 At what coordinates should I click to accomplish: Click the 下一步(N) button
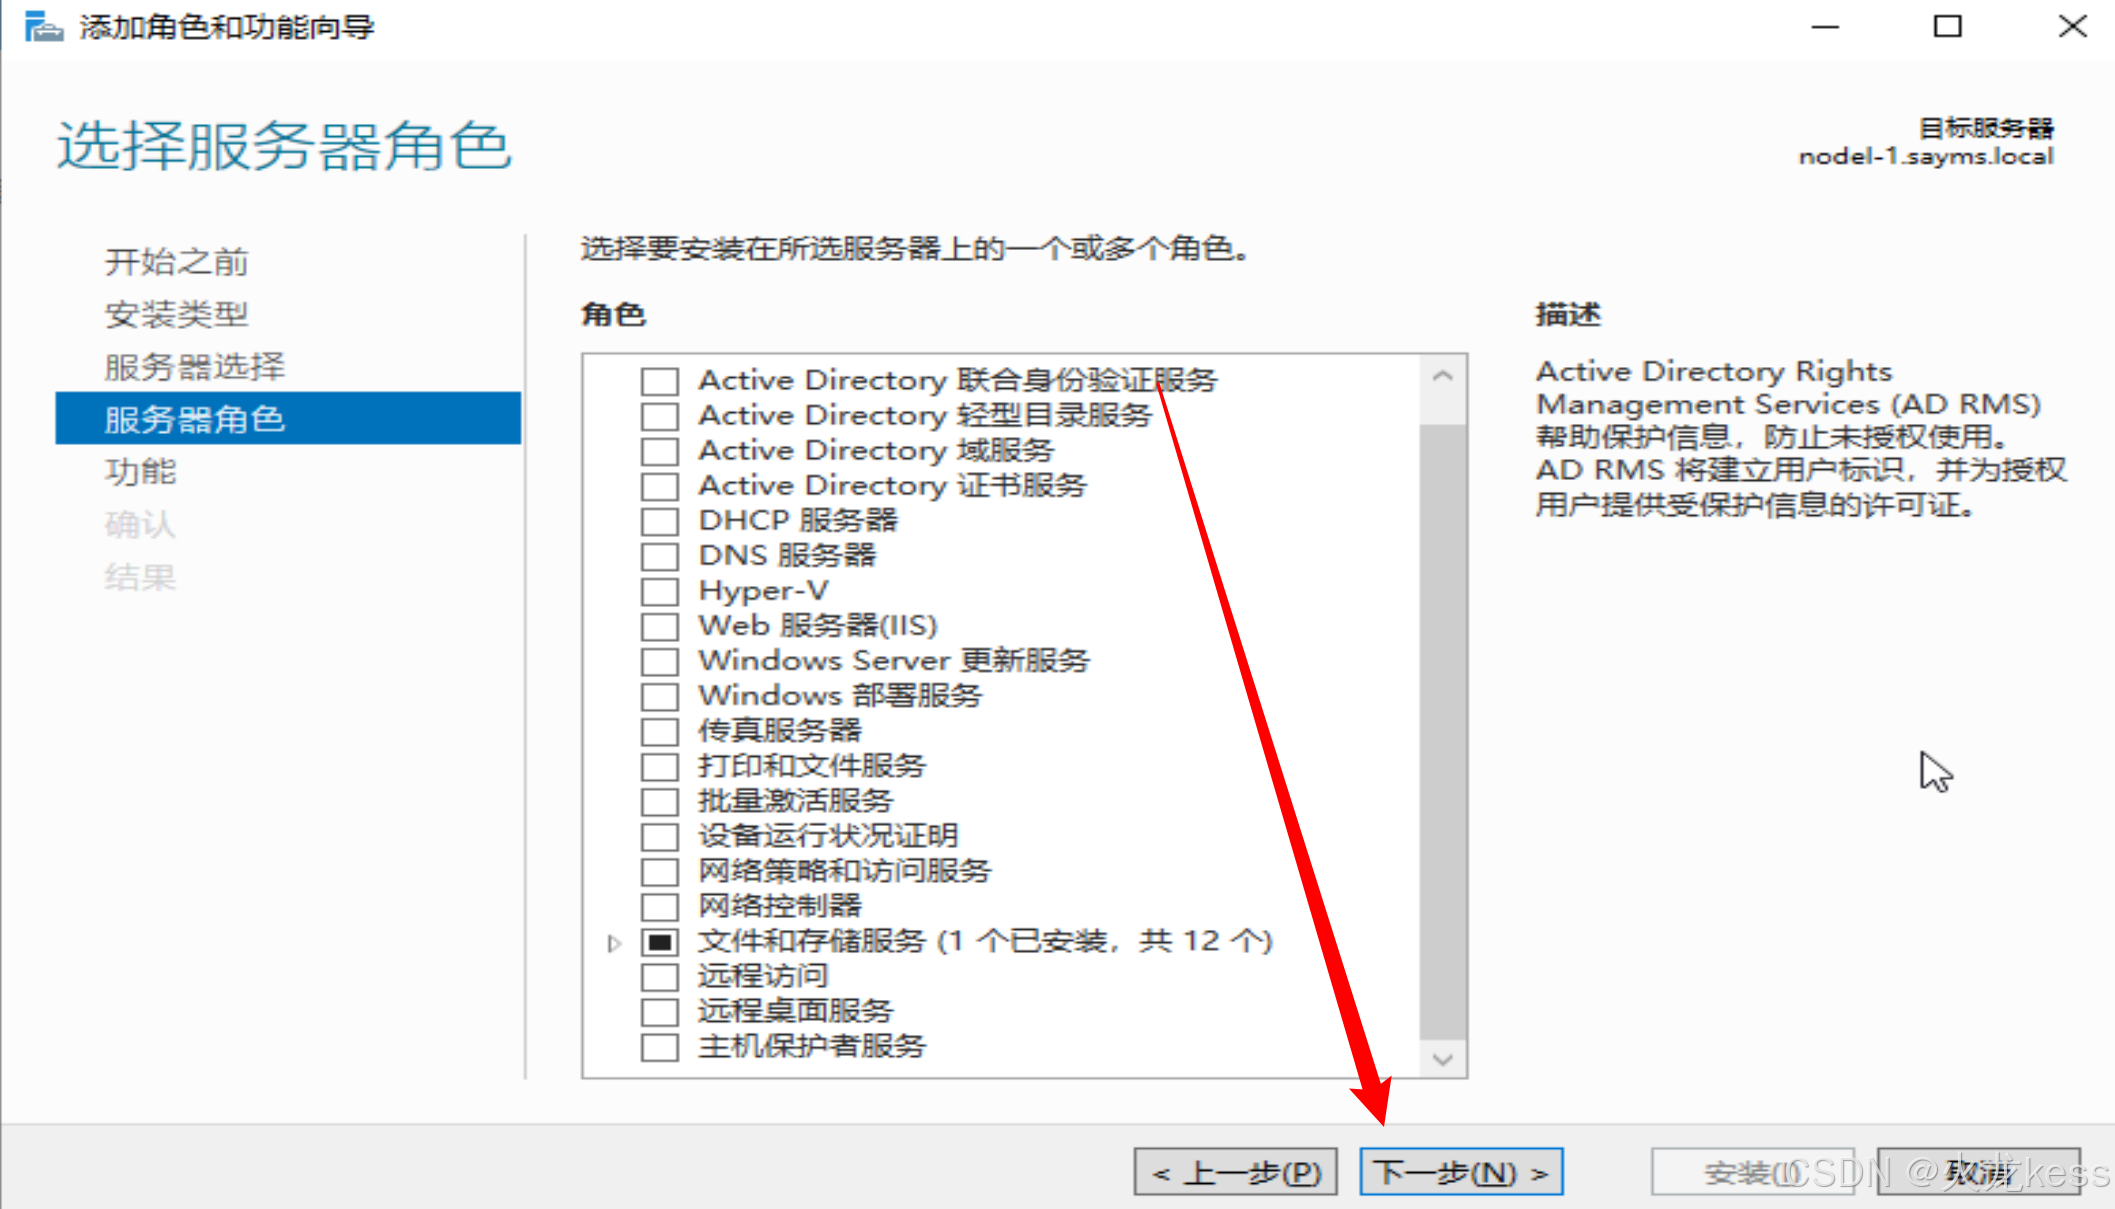[x=1460, y=1172]
